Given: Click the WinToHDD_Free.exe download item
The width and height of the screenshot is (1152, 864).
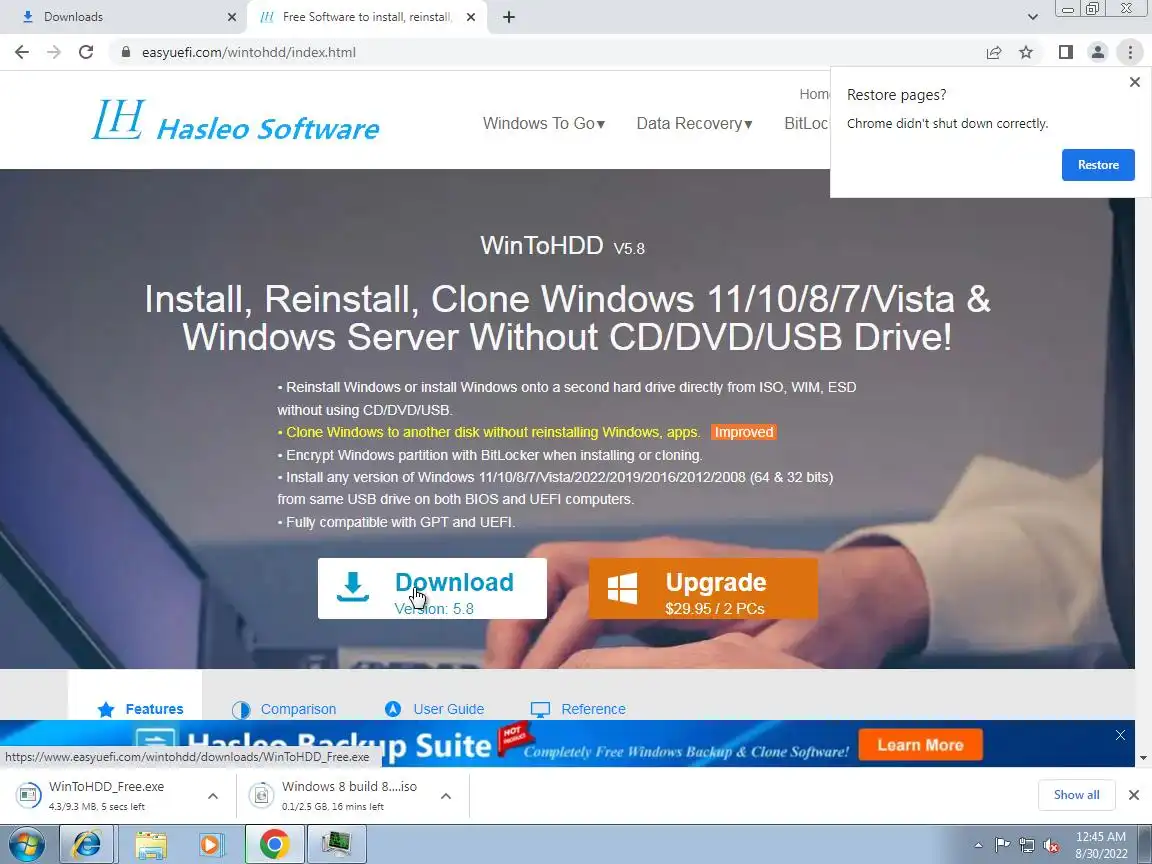Looking at the screenshot, I should 107,795.
